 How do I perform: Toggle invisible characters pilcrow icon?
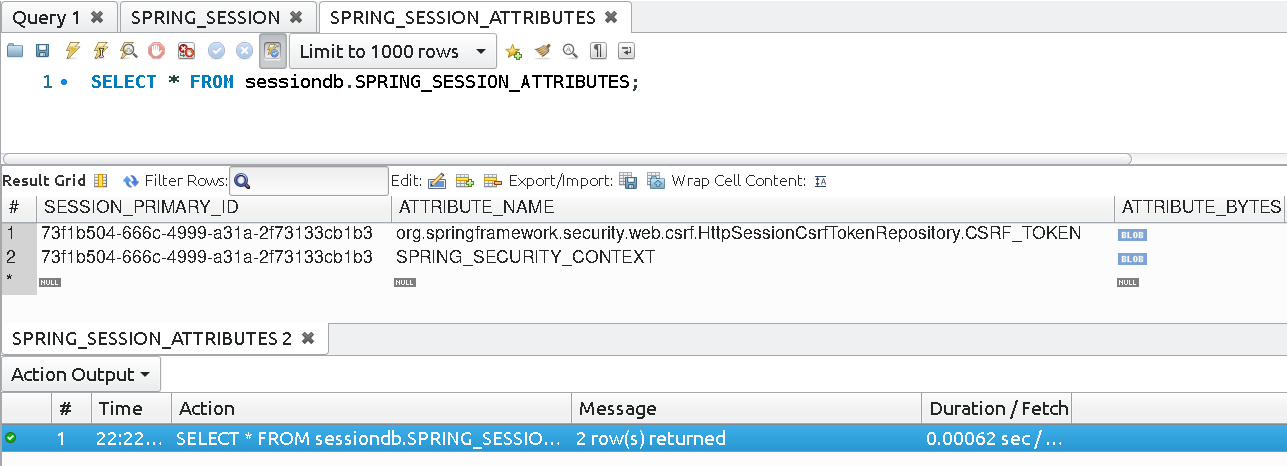point(598,51)
